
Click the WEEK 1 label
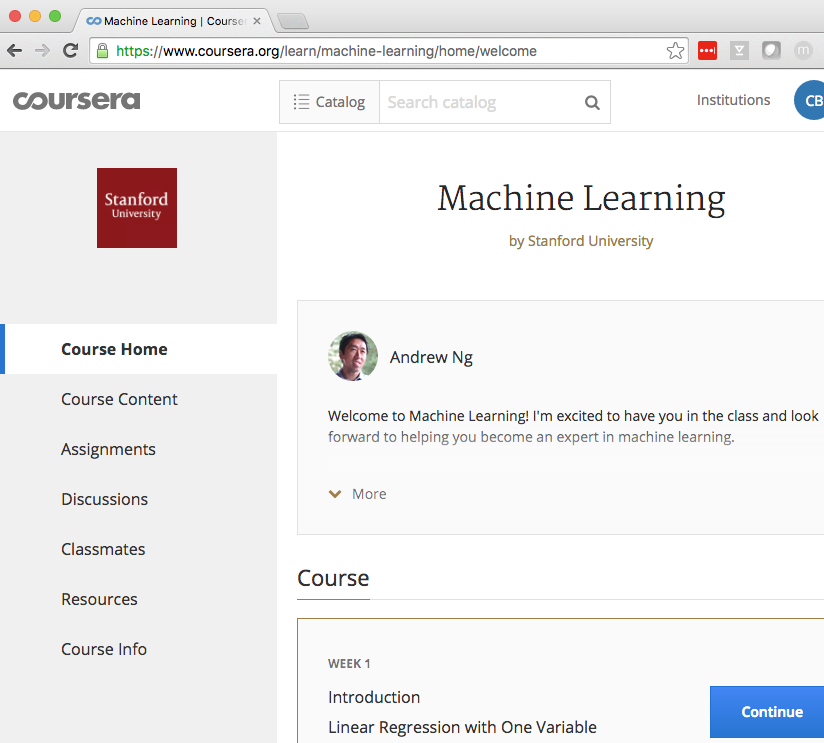[x=349, y=664]
